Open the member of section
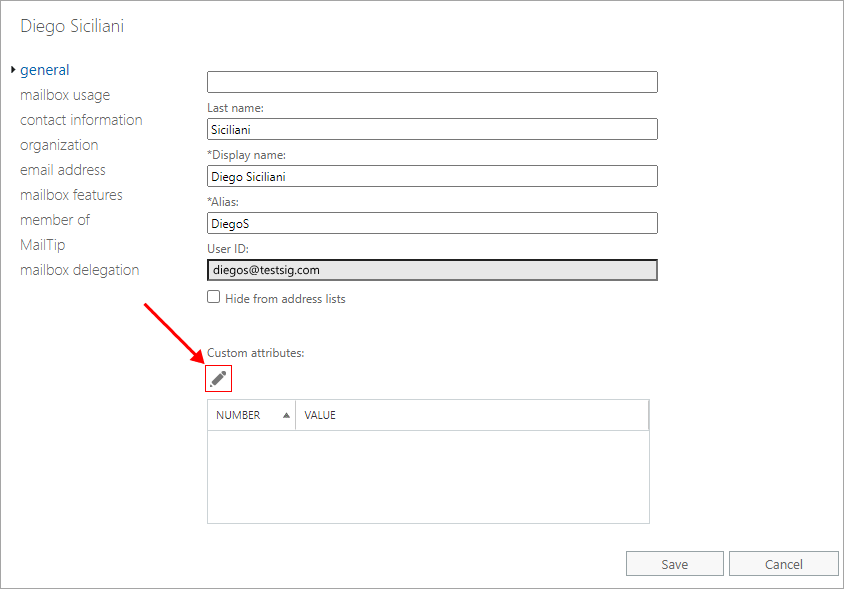Image resolution: width=844 pixels, height=589 pixels. click(55, 220)
